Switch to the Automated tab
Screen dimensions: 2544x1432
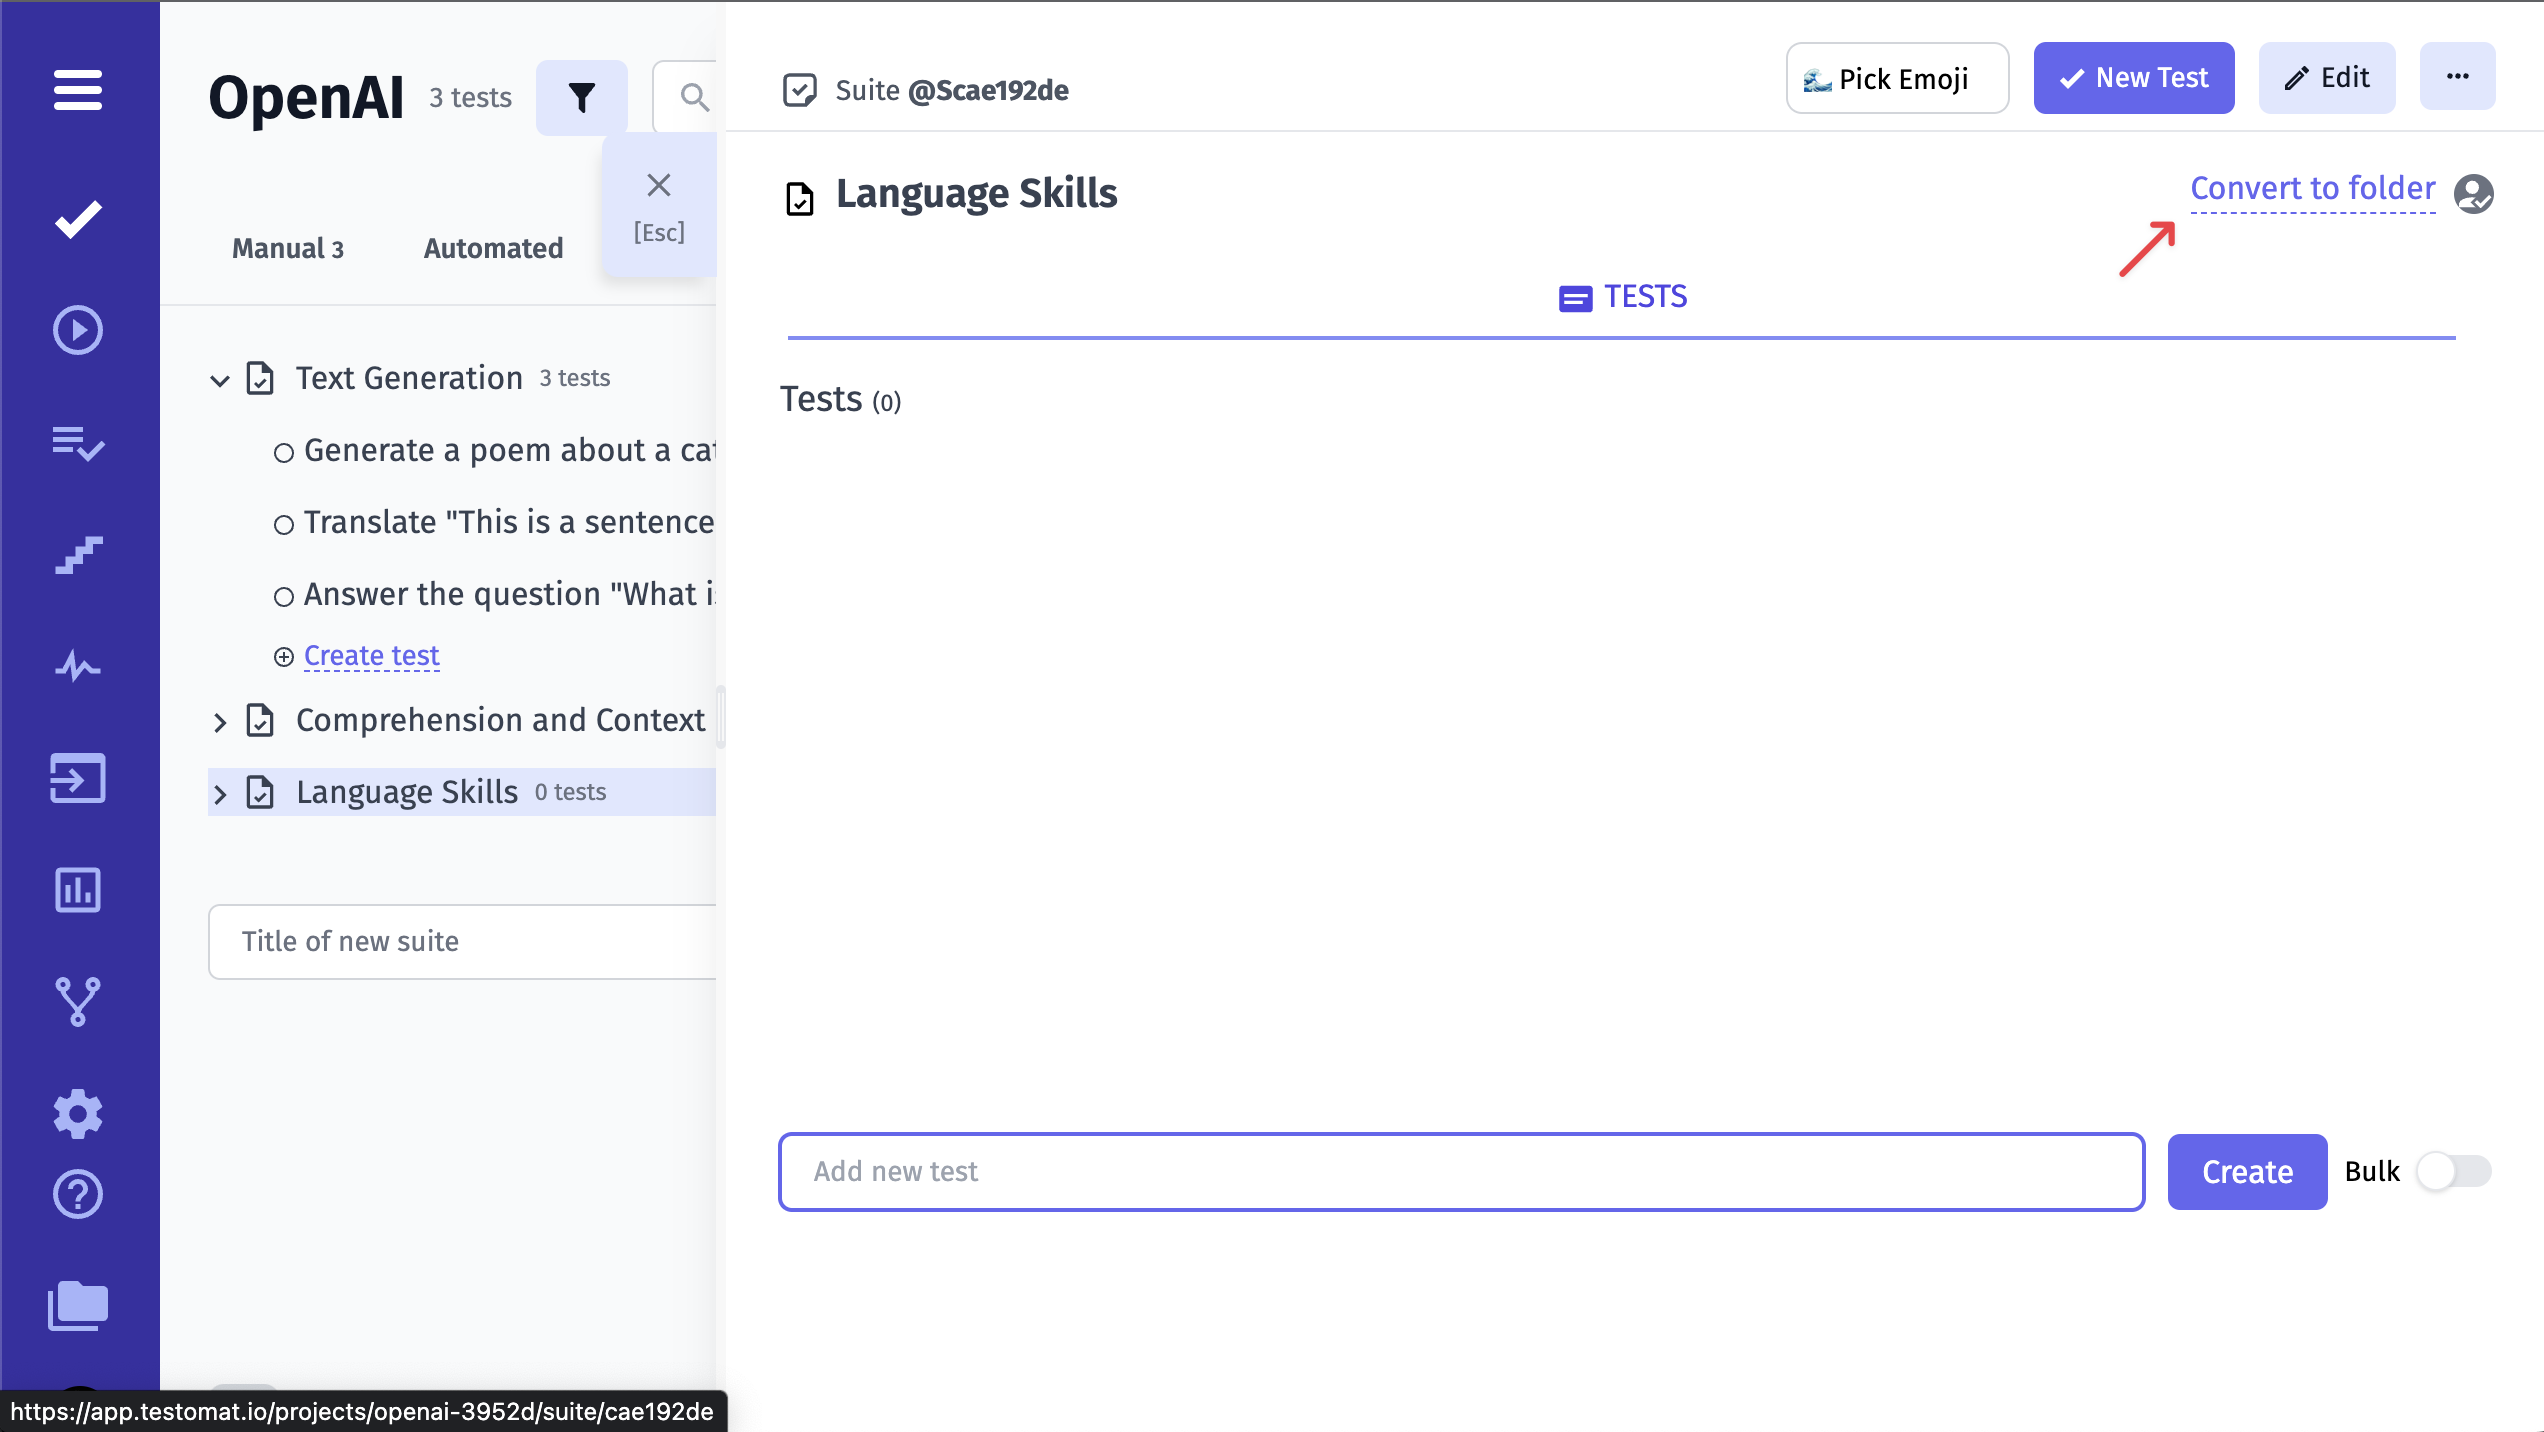click(x=492, y=249)
